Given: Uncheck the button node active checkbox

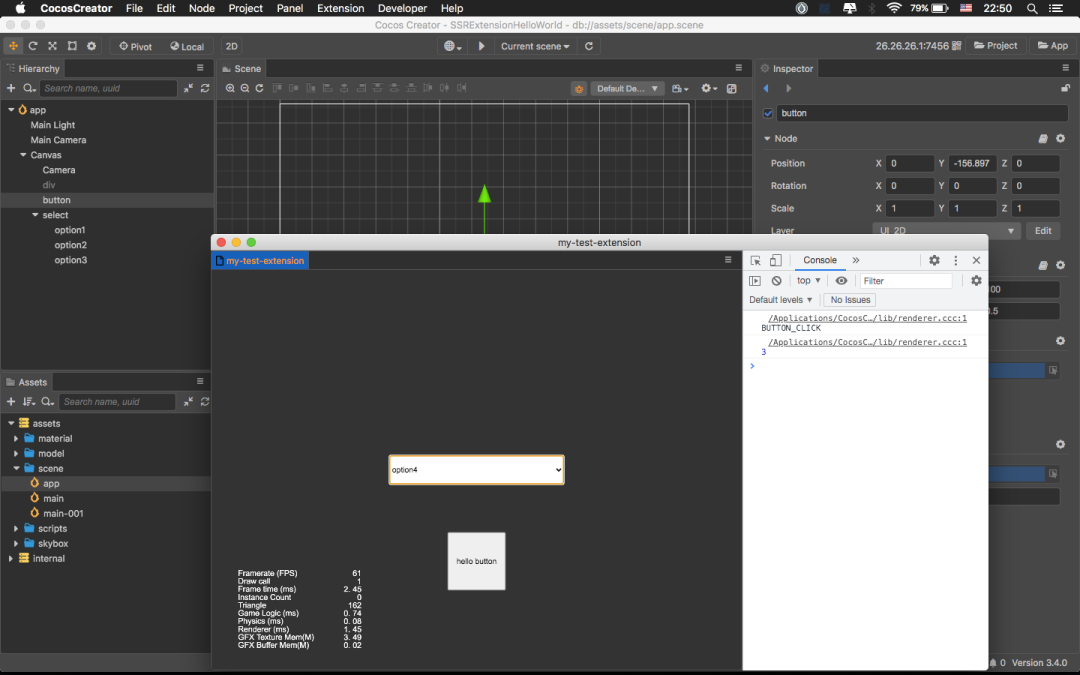Looking at the screenshot, I should [x=768, y=114].
